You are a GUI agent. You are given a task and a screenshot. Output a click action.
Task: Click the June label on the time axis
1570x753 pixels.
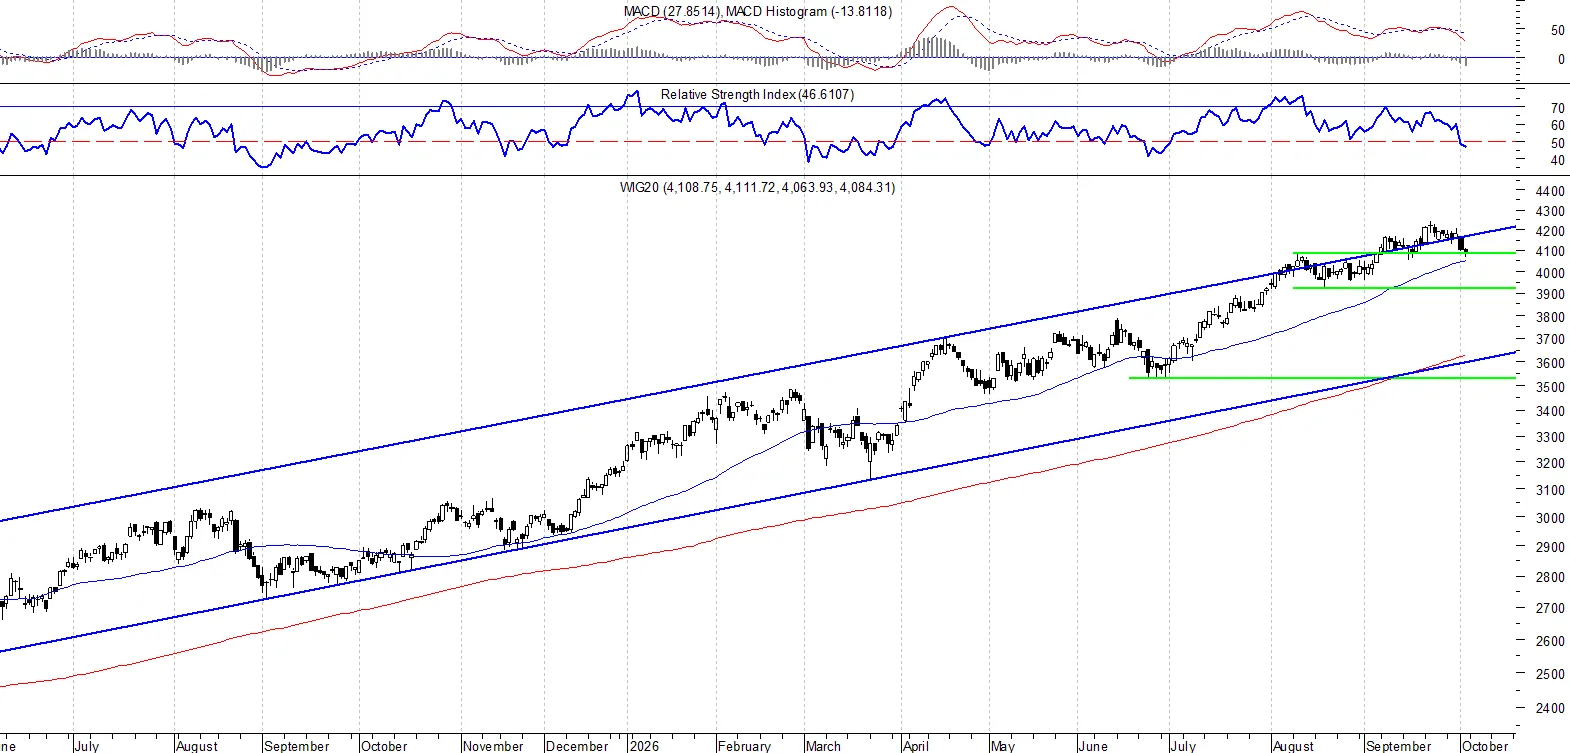[1093, 746]
